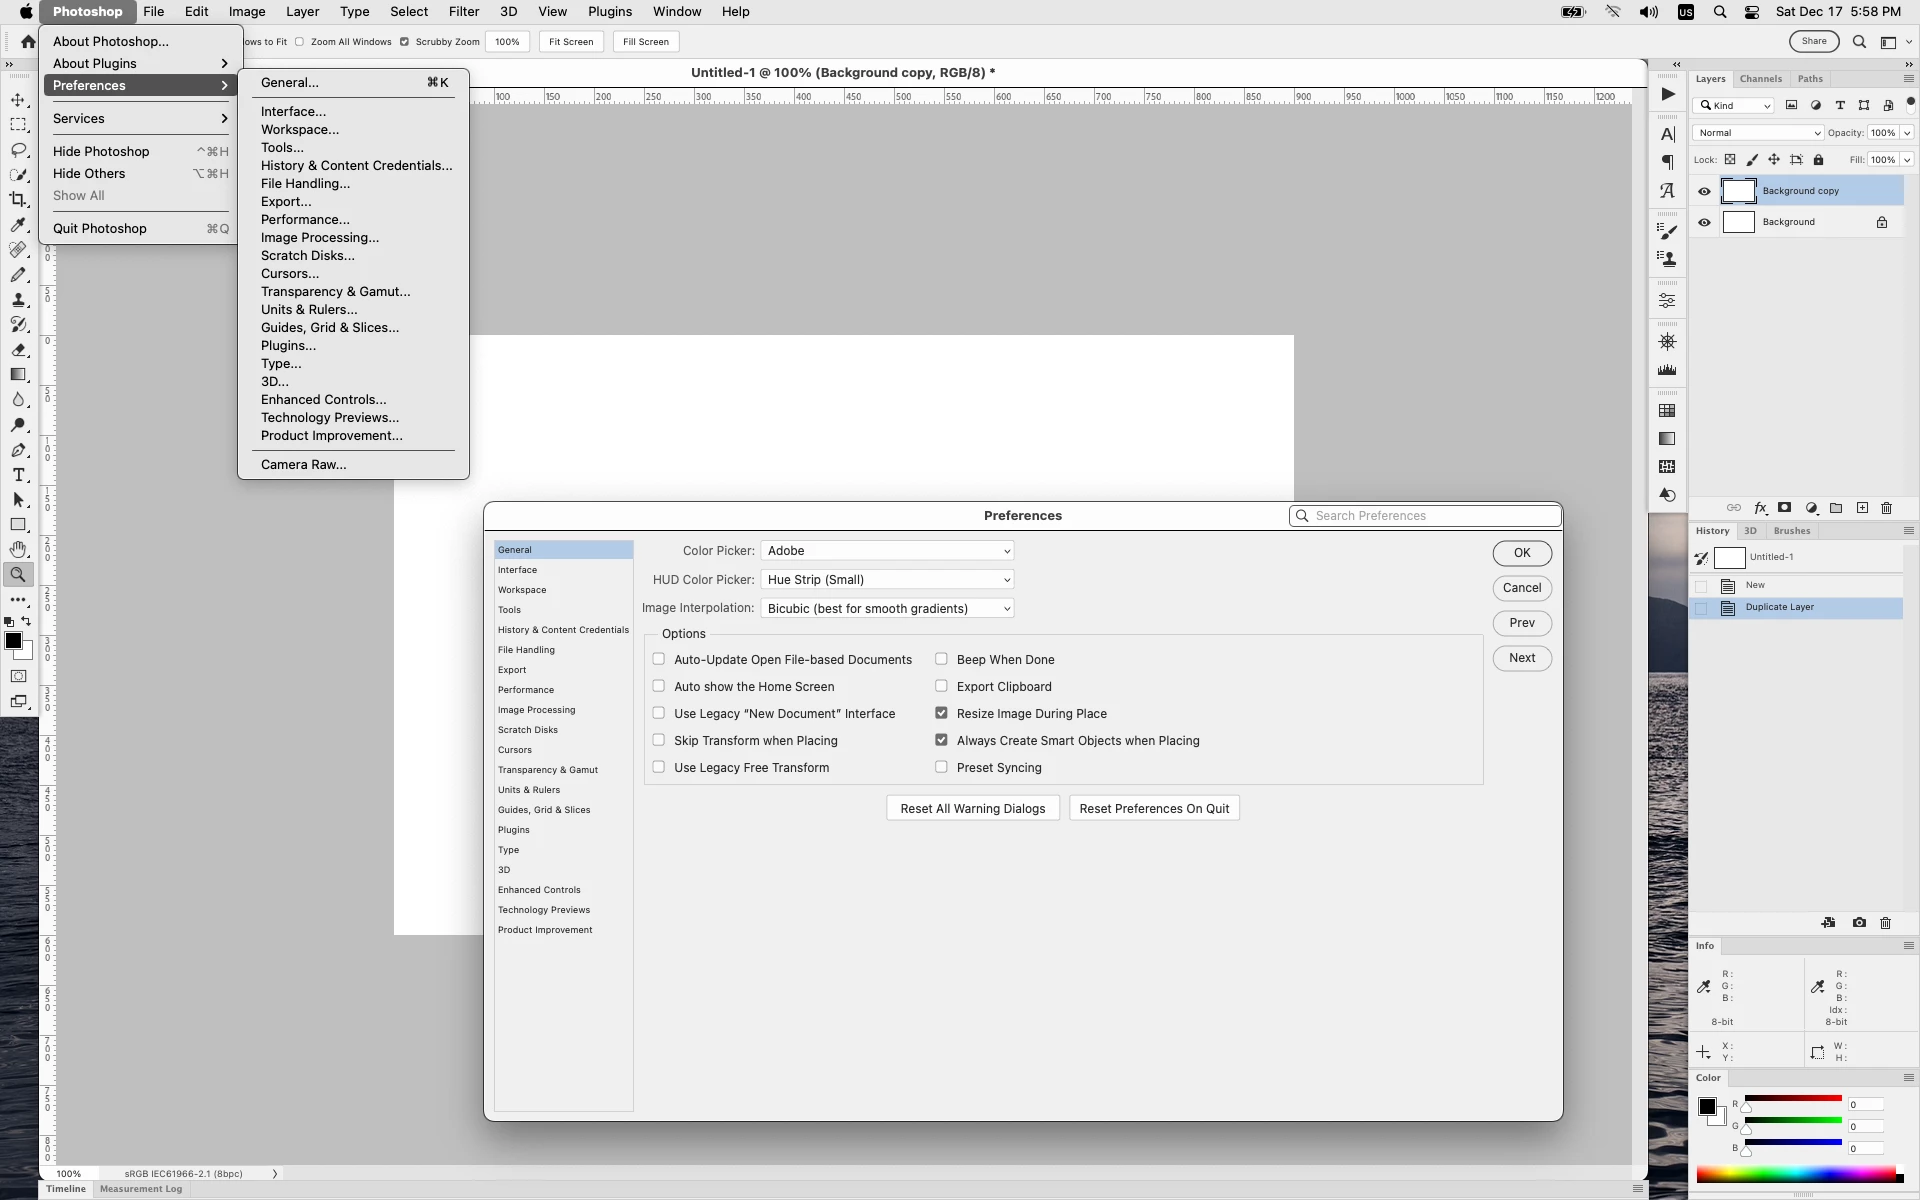This screenshot has height=1200, width=1920.
Task: Expand the Image Interpolation dropdown
Action: [x=887, y=608]
